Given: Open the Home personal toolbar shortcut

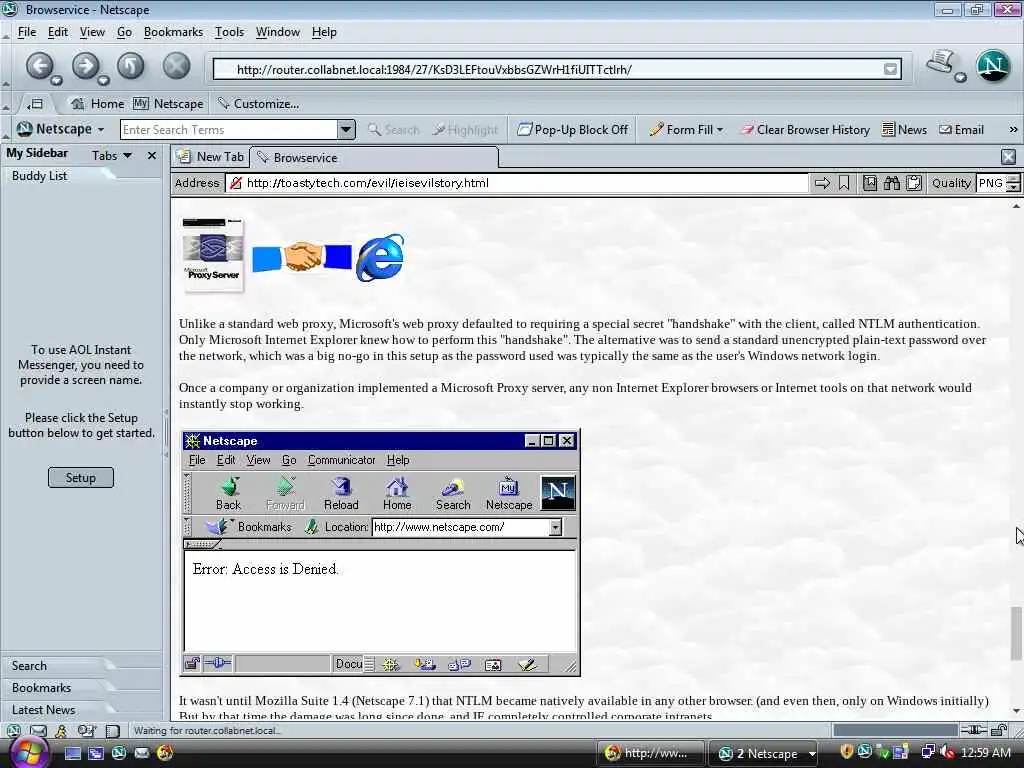Looking at the screenshot, I should tap(97, 104).
